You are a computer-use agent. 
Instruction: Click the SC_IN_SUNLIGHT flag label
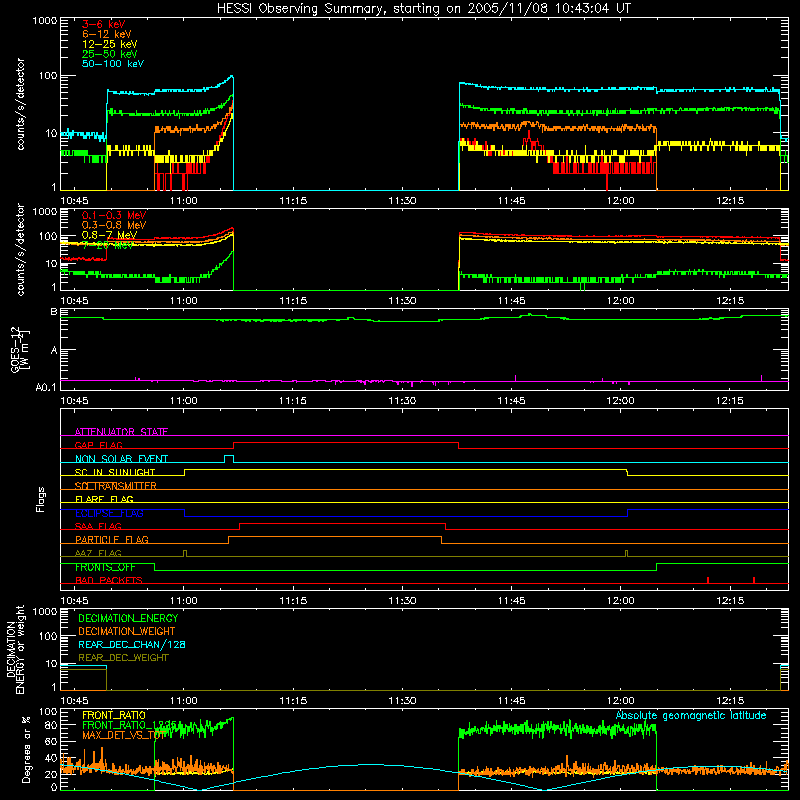pos(115,472)
